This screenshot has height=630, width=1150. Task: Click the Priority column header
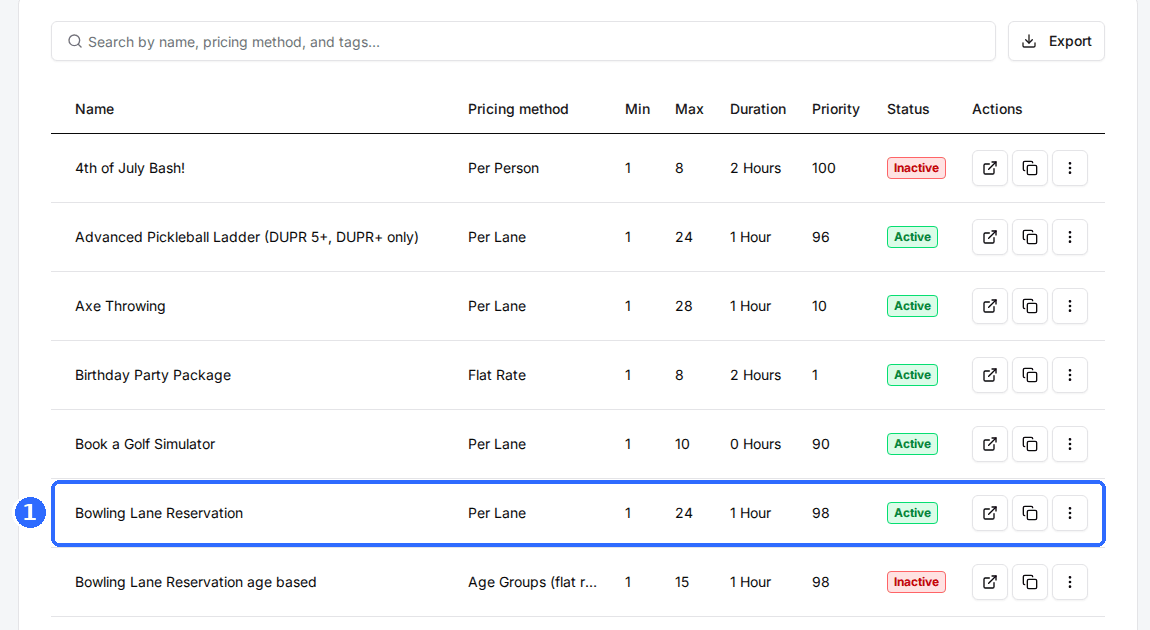tap(835, 109)
